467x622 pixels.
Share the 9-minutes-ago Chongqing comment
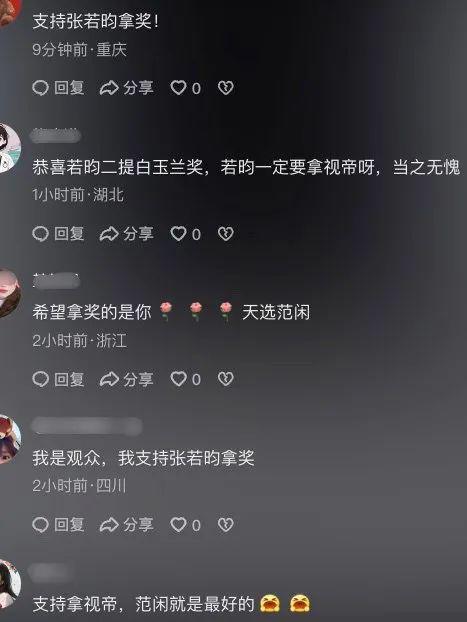126,88
